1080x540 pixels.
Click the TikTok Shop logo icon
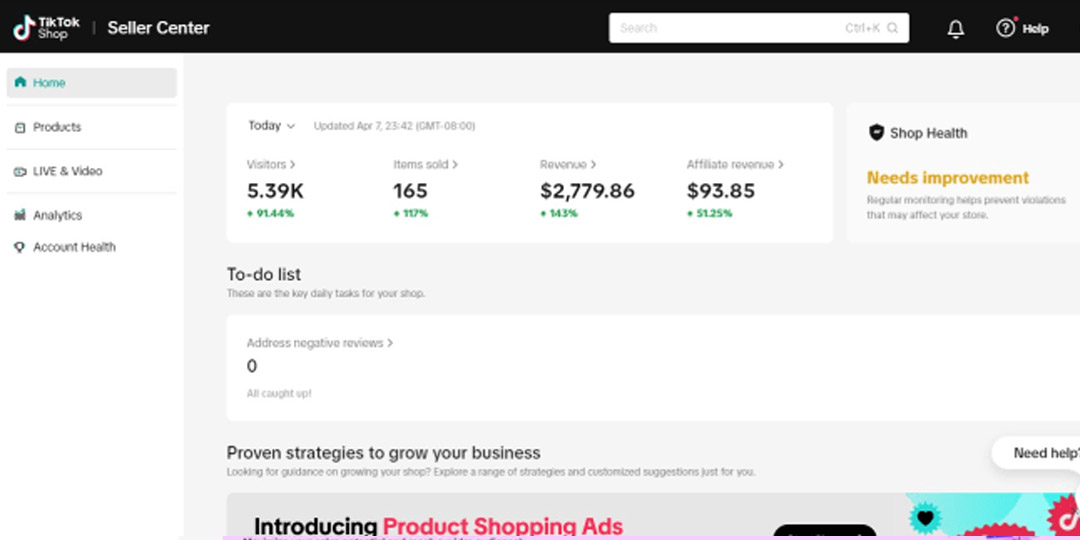coord(24,28)
